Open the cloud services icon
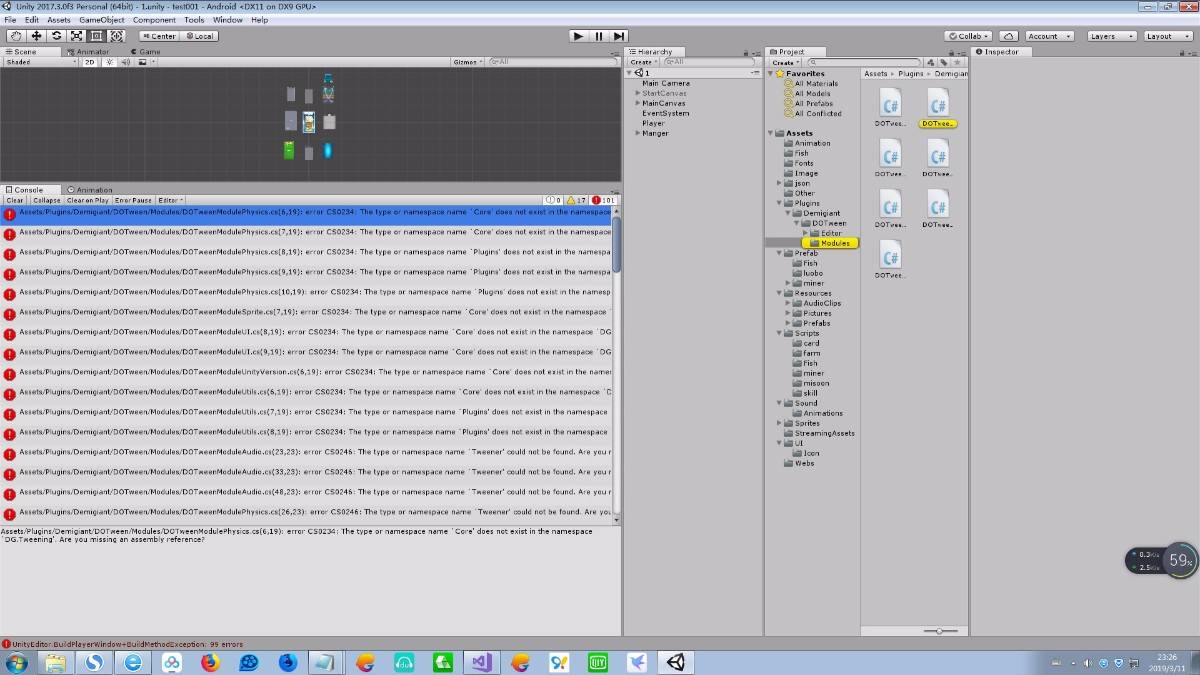1200x675 pixels. point(1010,36)
